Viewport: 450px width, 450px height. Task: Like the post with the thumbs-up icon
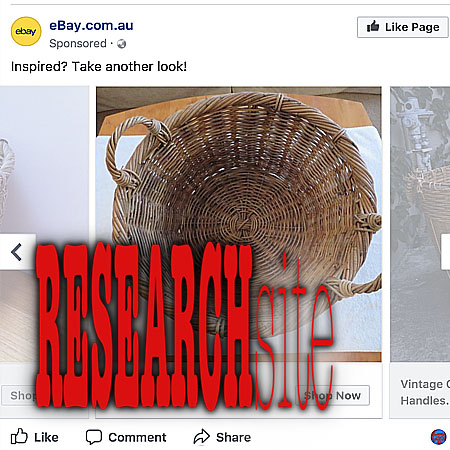point(19,437)
